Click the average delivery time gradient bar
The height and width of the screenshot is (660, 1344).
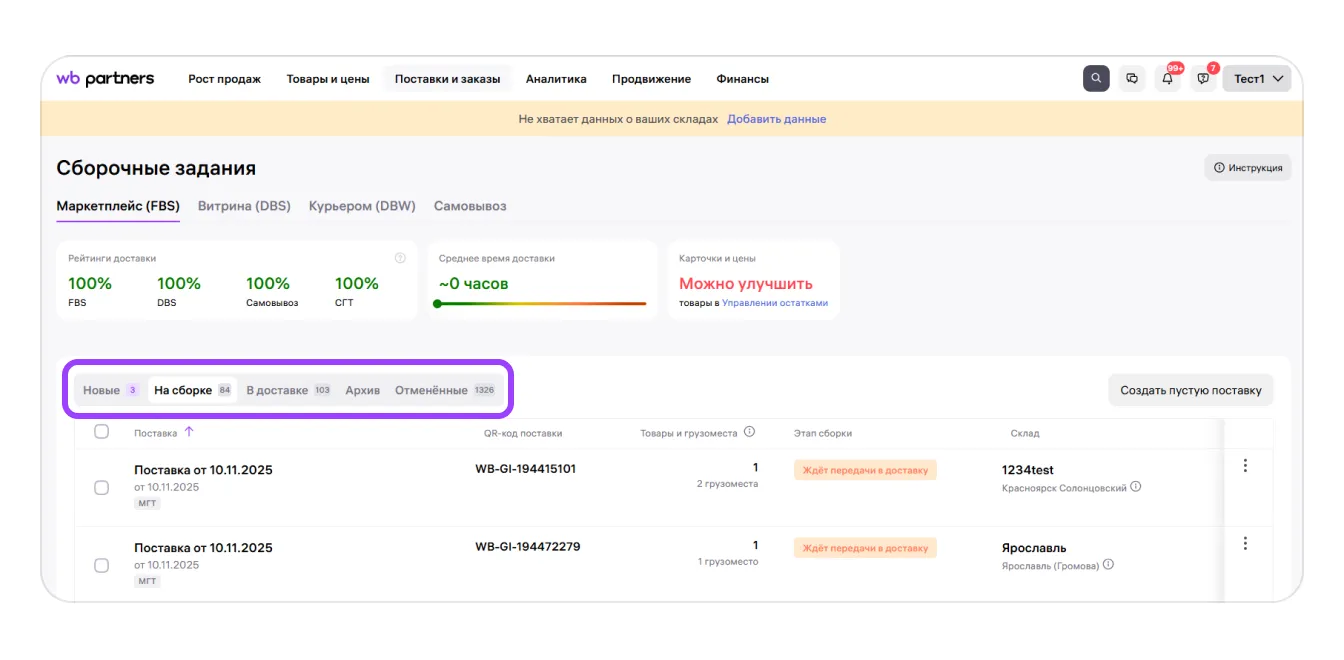542,303
